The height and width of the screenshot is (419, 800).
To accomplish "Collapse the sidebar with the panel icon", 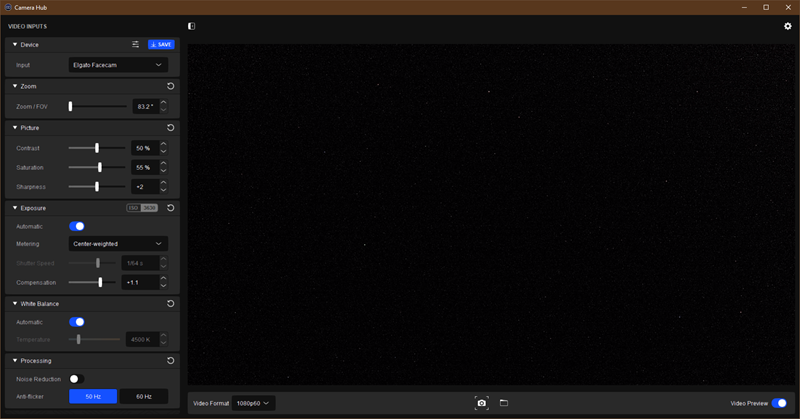I will [192, 26].
